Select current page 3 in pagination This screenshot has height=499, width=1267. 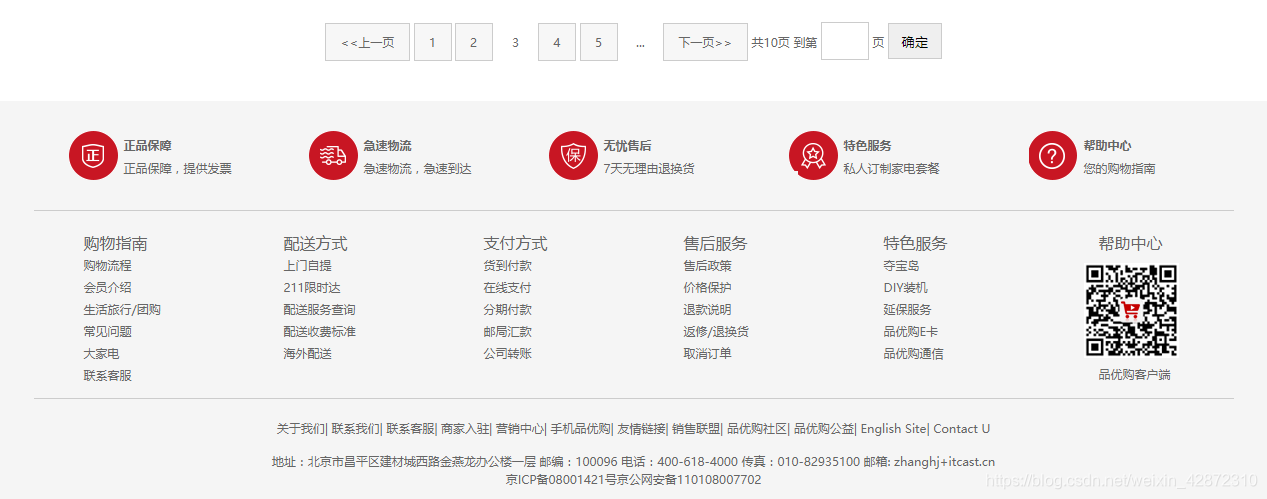[515, 42]
